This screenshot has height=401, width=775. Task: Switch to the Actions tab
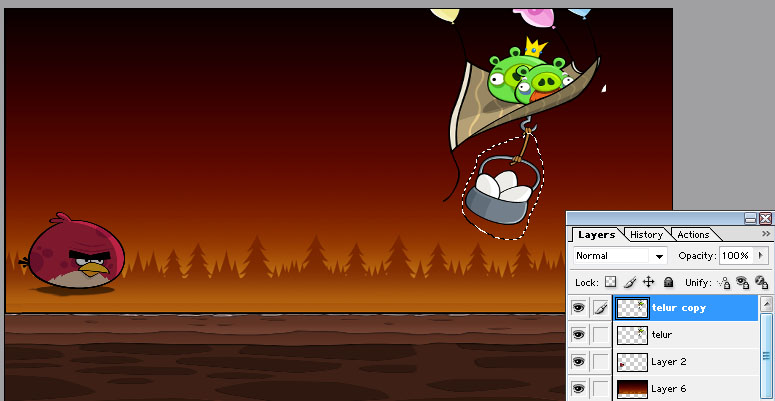click(693, 235)
